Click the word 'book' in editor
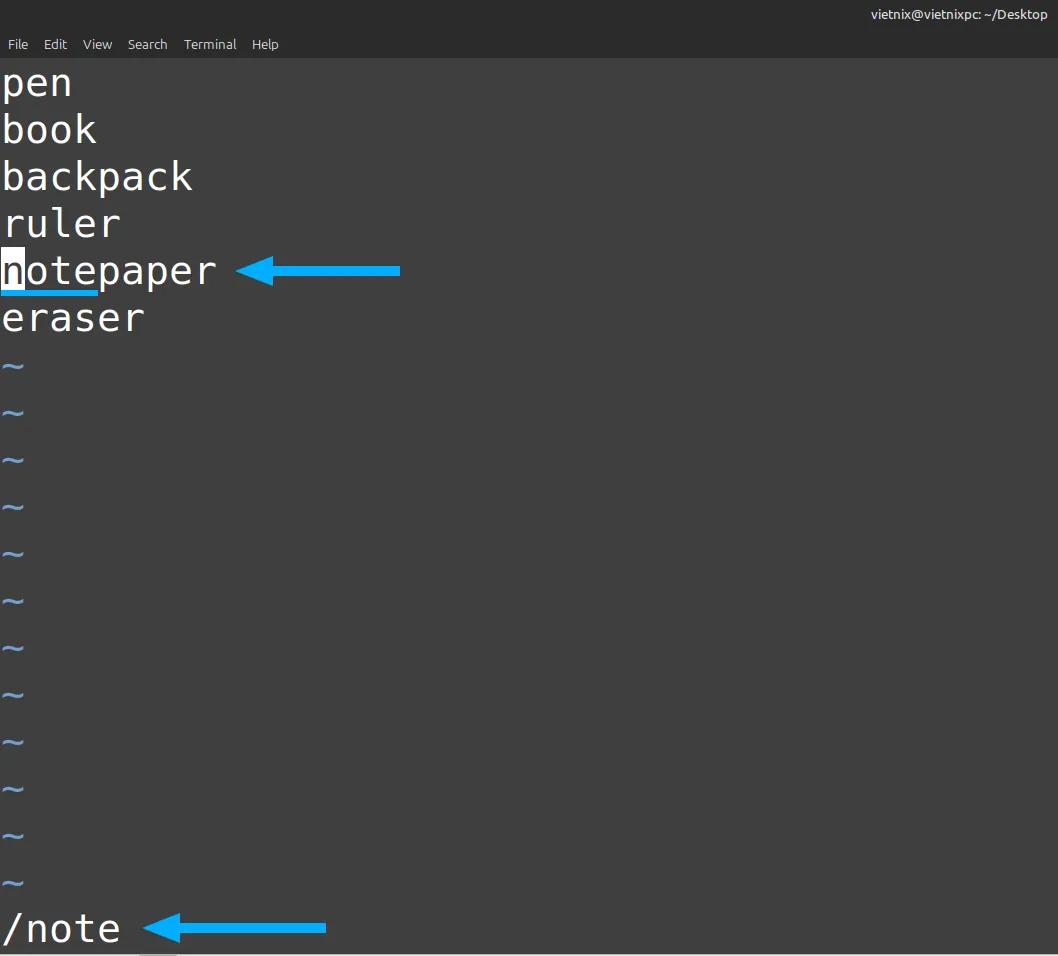 [x=49, y=130]
